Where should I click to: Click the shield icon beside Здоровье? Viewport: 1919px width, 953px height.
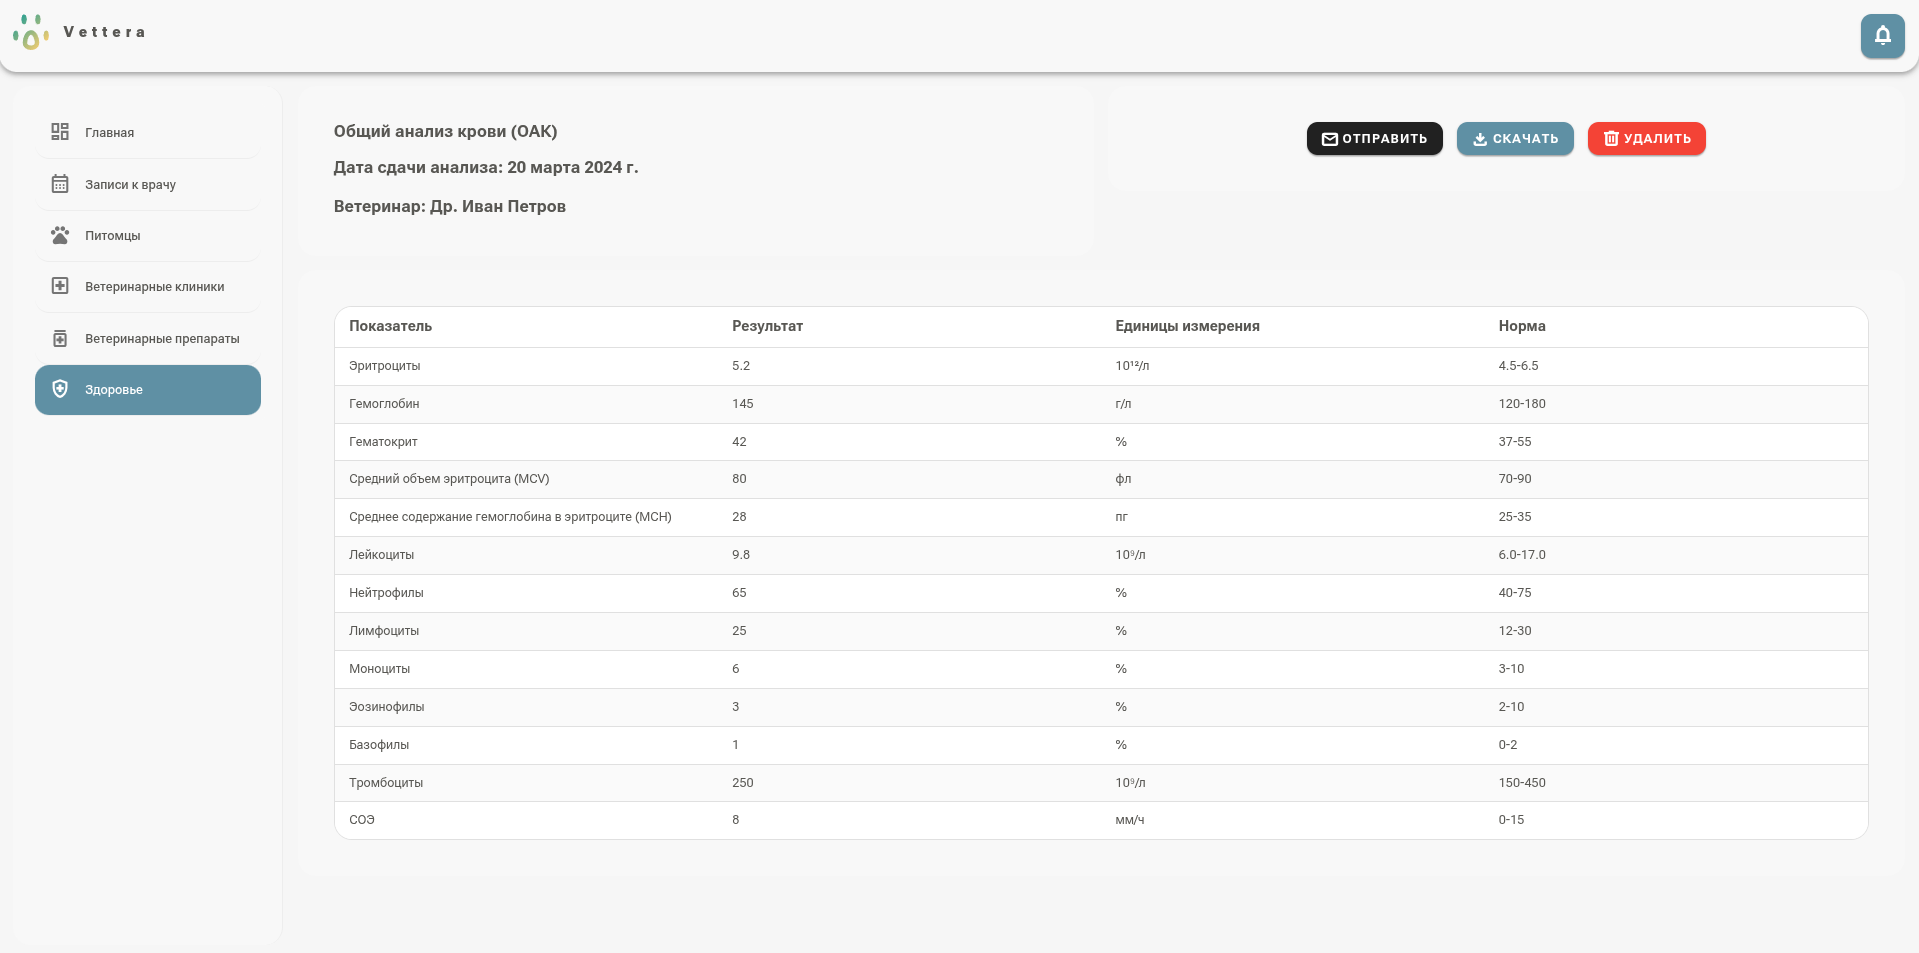60,389
